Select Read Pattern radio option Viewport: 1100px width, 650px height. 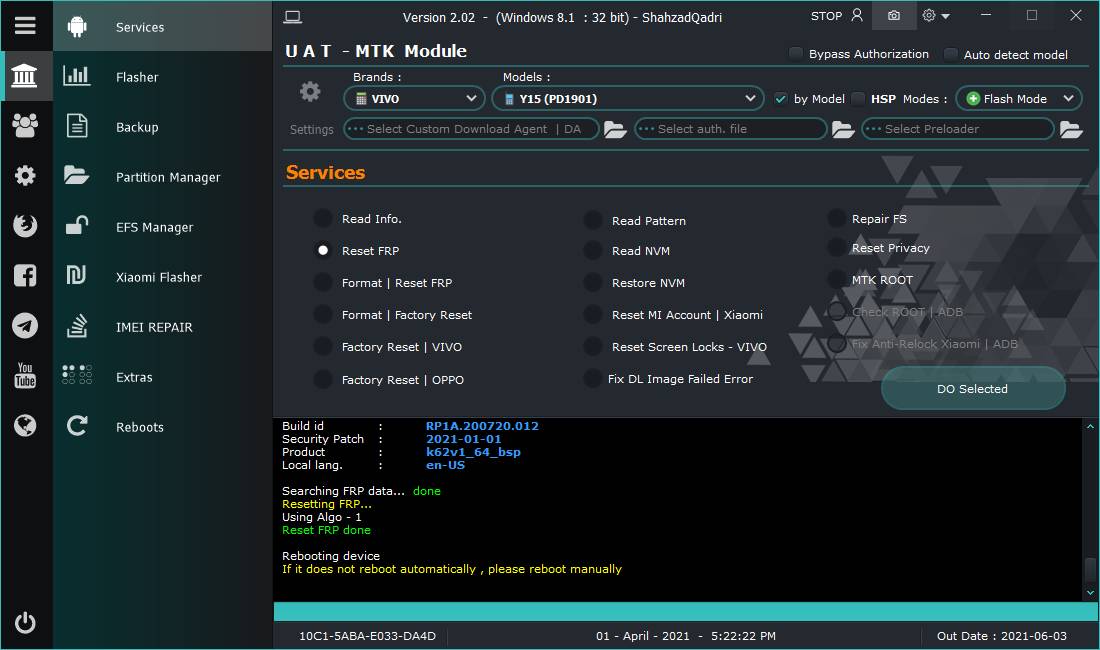pyautogui.click(x=593, y=220)
